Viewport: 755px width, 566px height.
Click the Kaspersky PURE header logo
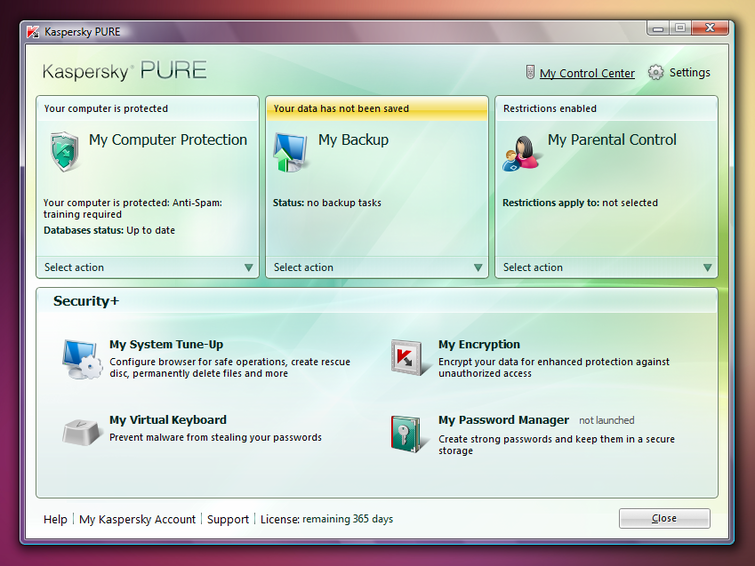pyautogui.click(x=125, y=71)
